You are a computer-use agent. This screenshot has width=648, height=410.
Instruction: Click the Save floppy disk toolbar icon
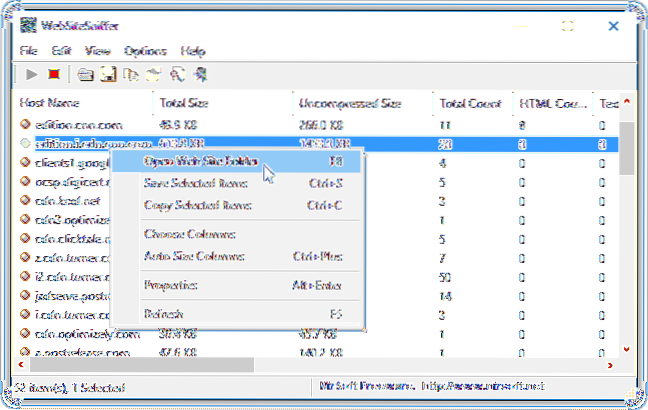[x=106, y=73]
